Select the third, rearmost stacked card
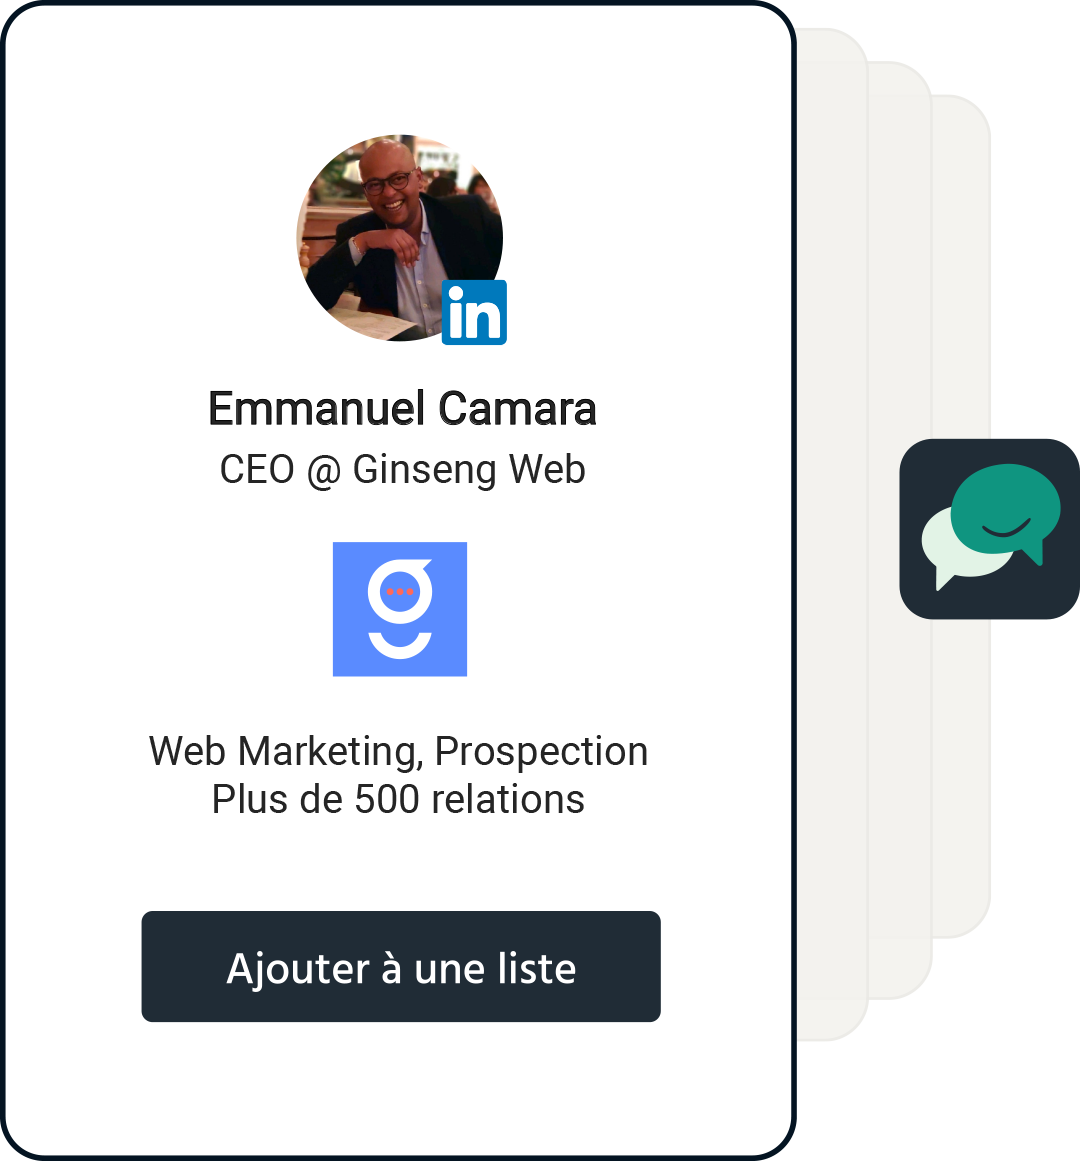The height and width of the screenshot is (1161, 1080). tap(961, 516)
